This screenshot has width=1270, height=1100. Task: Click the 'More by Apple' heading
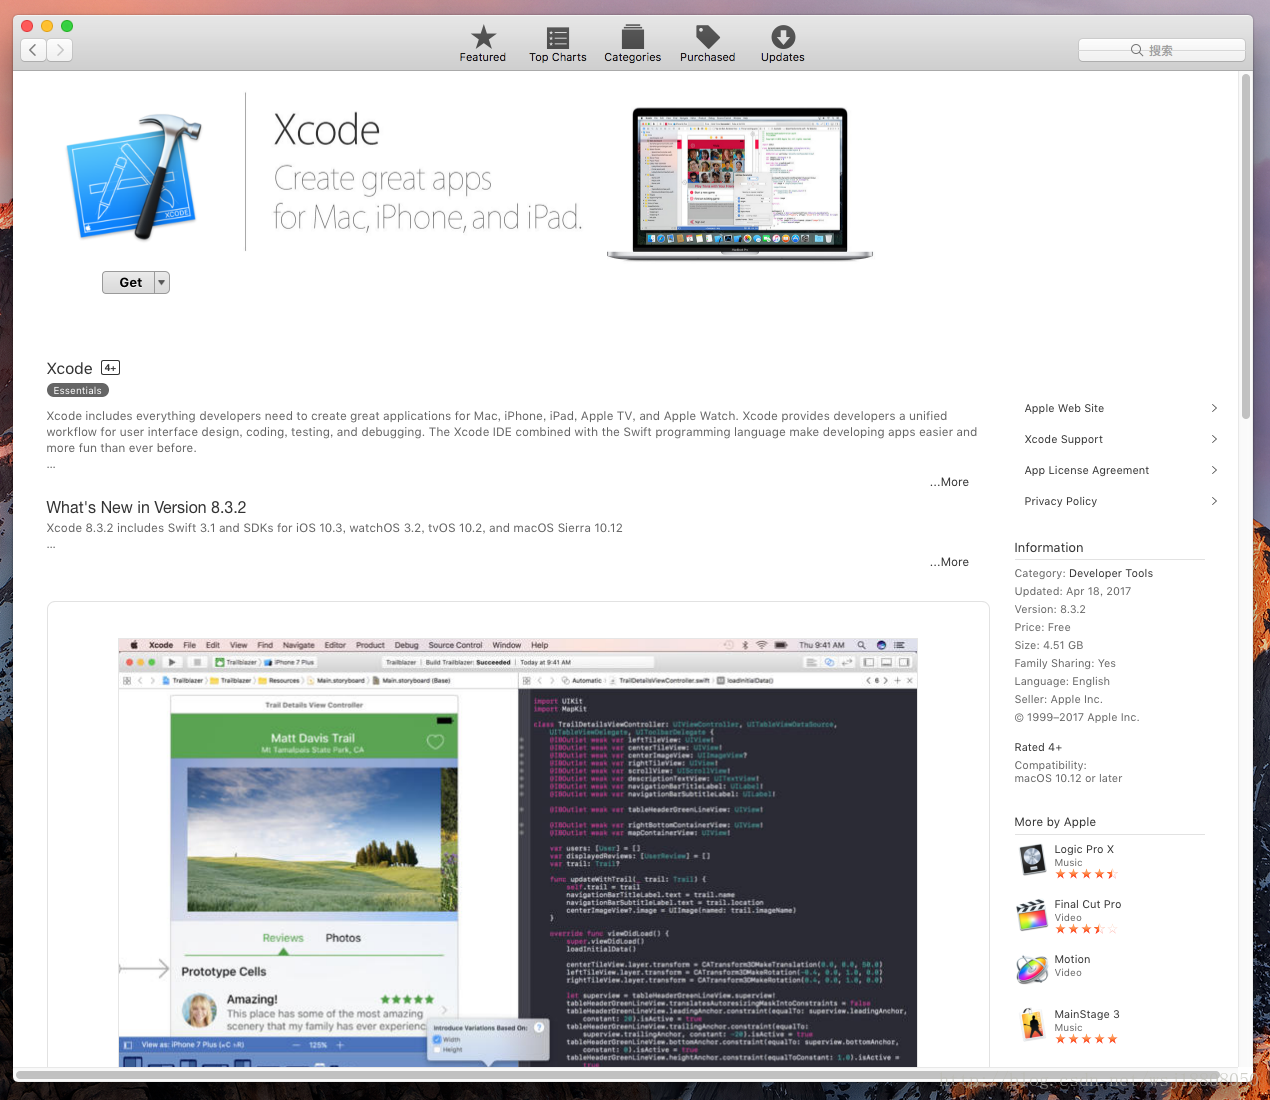click(1055, 822)
